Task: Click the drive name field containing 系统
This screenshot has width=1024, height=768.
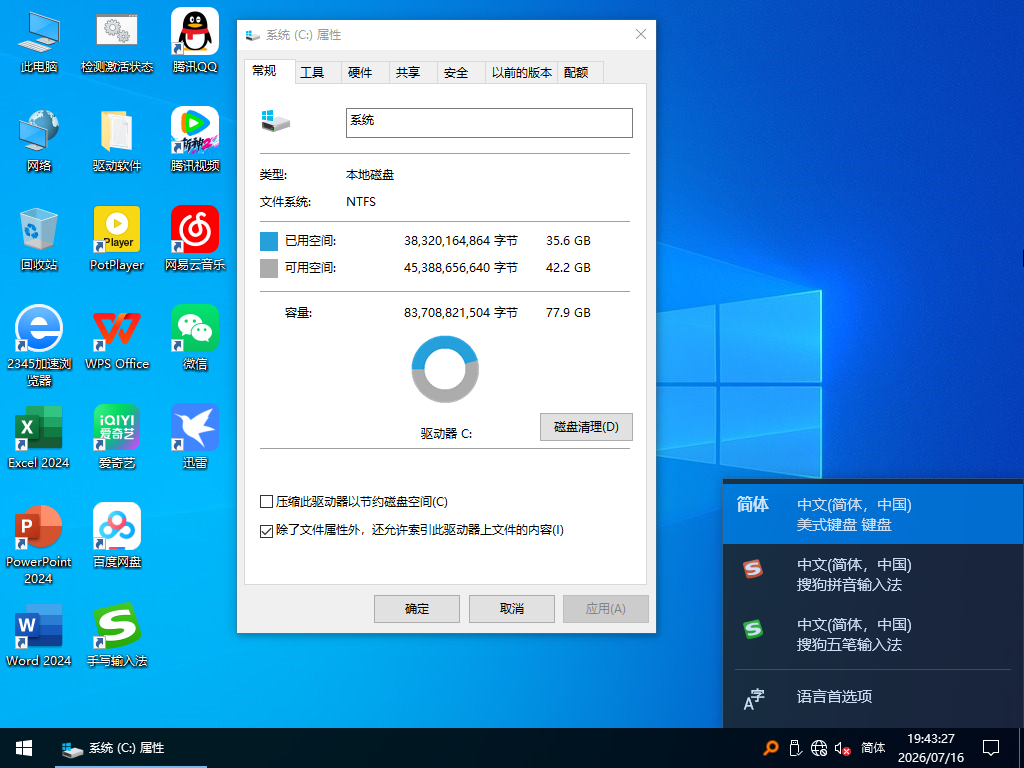Action: [489, 123]
